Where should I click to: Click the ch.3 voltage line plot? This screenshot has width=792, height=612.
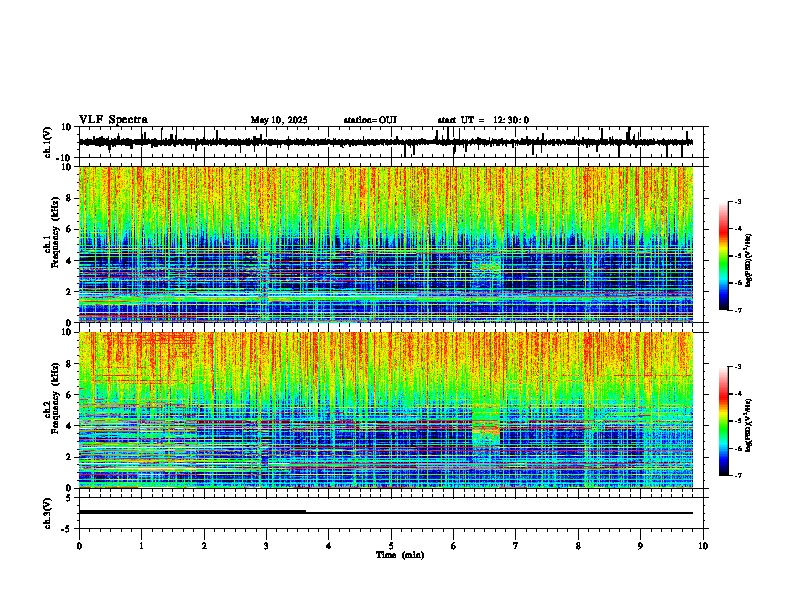[393, 513]
